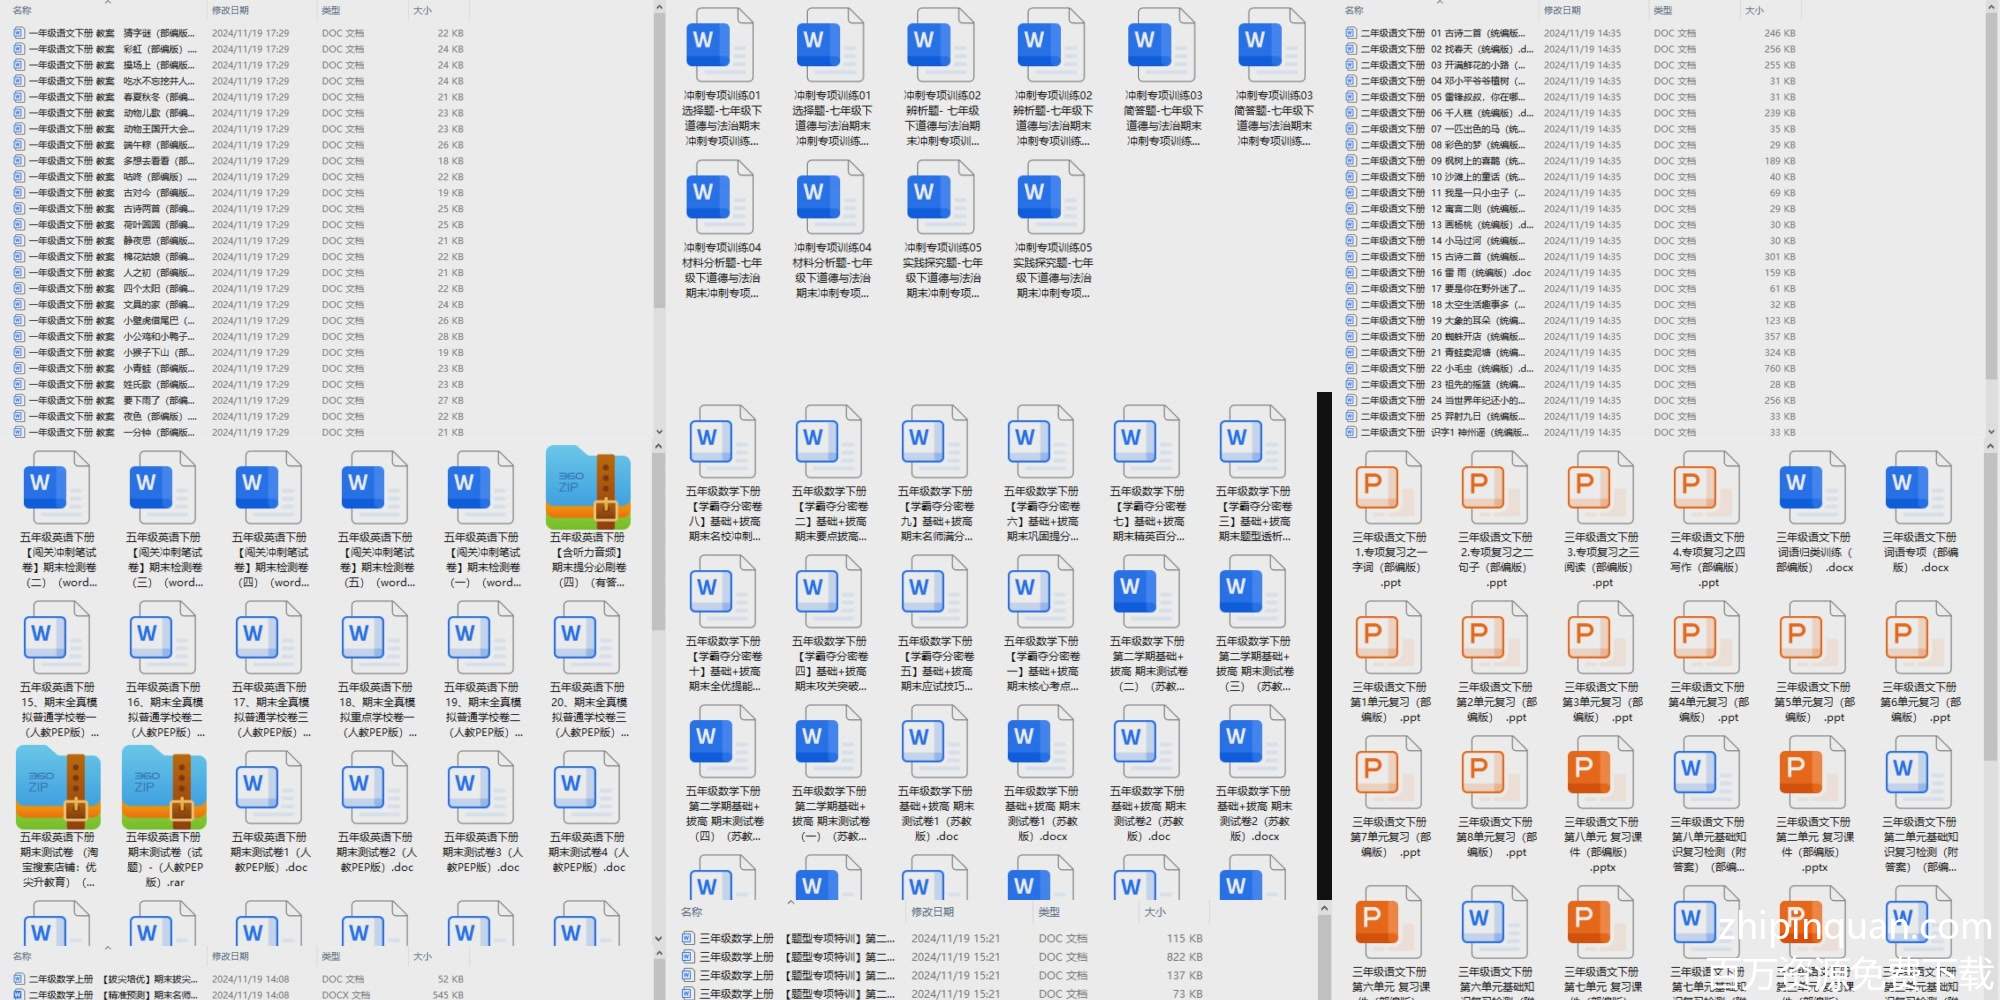Open Word file 五年级英语下册 20、期末全真模拟
This screenshot has width=2000, height=1000.
click(588, 638)
